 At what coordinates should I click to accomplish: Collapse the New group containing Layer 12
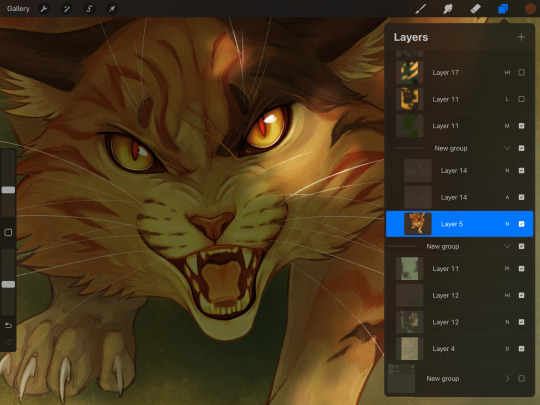click(507, 246)
